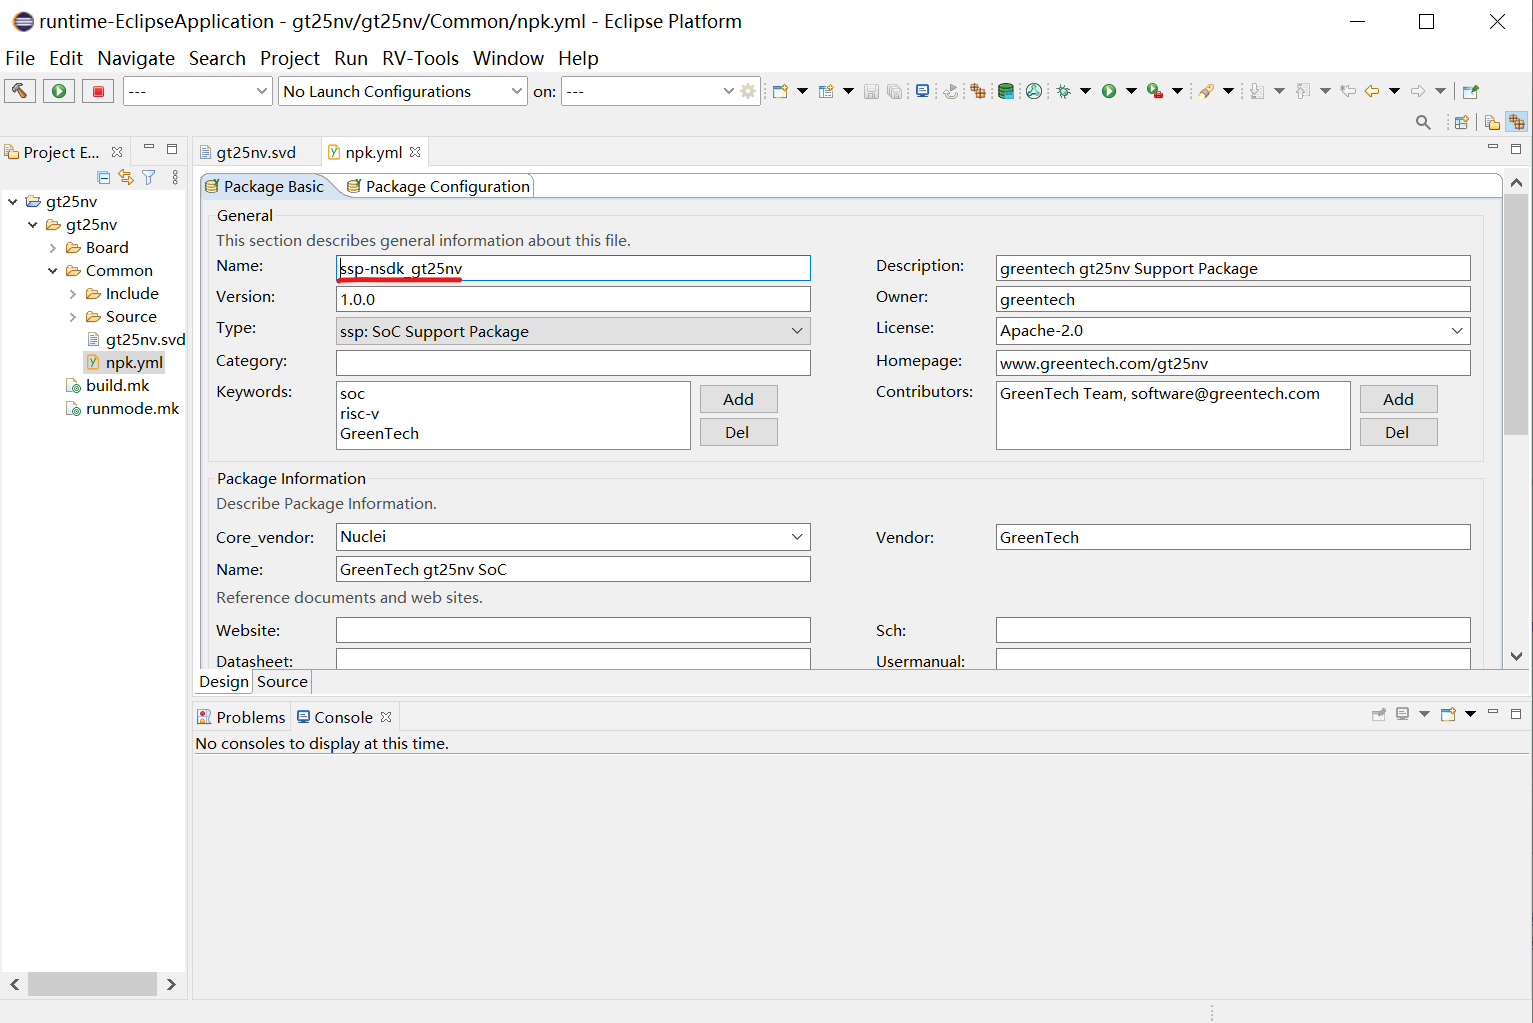Viewport: 1533px width, 1023px height.
Task: Select runmode.mk in the project tree
Action: [132, 409]
